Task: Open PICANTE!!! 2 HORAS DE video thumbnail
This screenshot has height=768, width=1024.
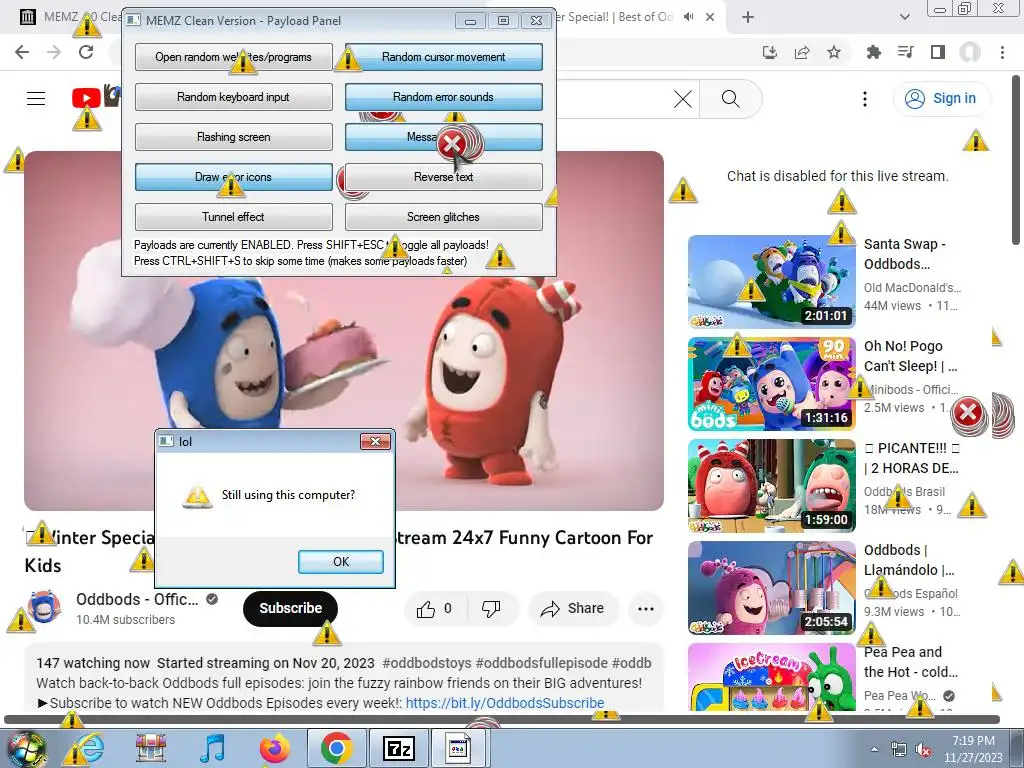Action: [x=772, y=486]
